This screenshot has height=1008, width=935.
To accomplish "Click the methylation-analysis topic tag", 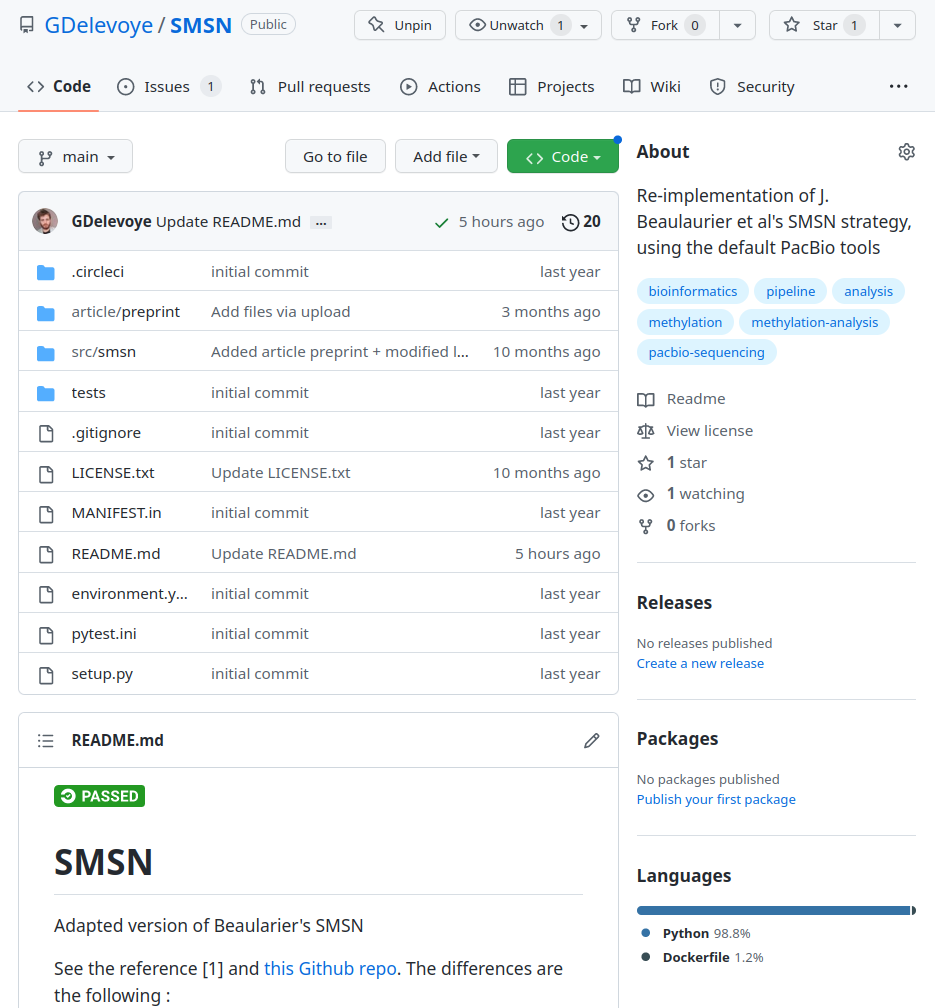I will pyautogui.click(x=814, y=322).
